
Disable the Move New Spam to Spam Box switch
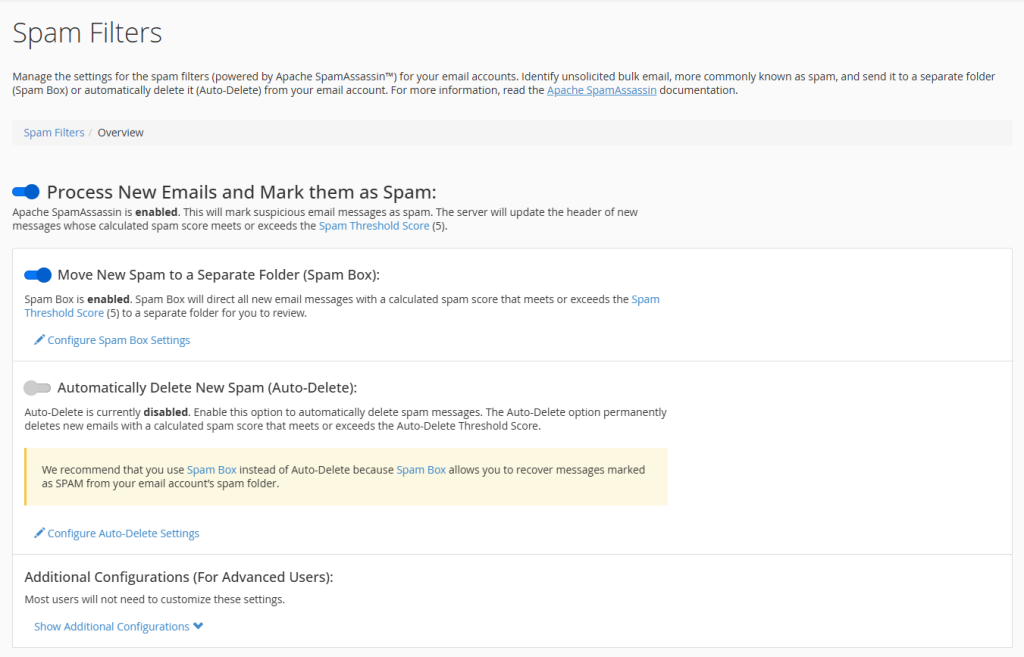38,275
